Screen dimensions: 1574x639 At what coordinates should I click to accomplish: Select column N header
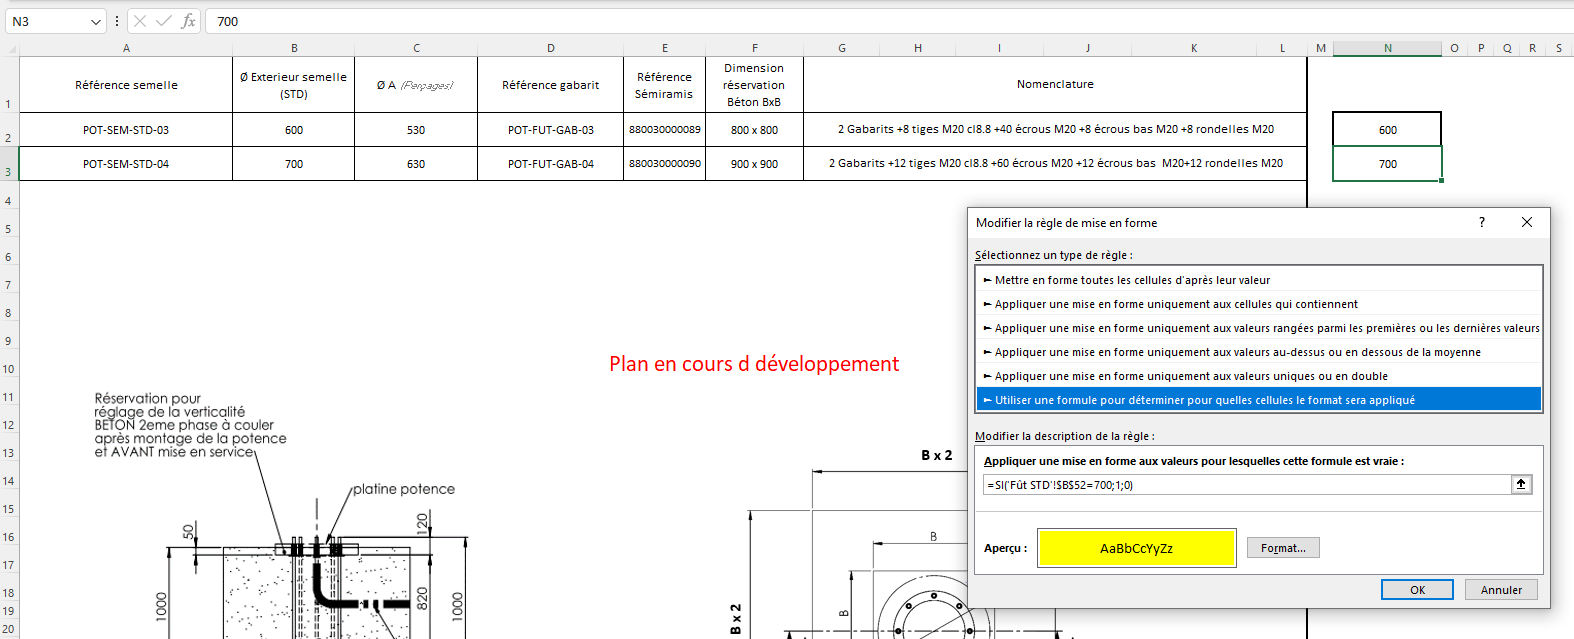point(1387,48)
